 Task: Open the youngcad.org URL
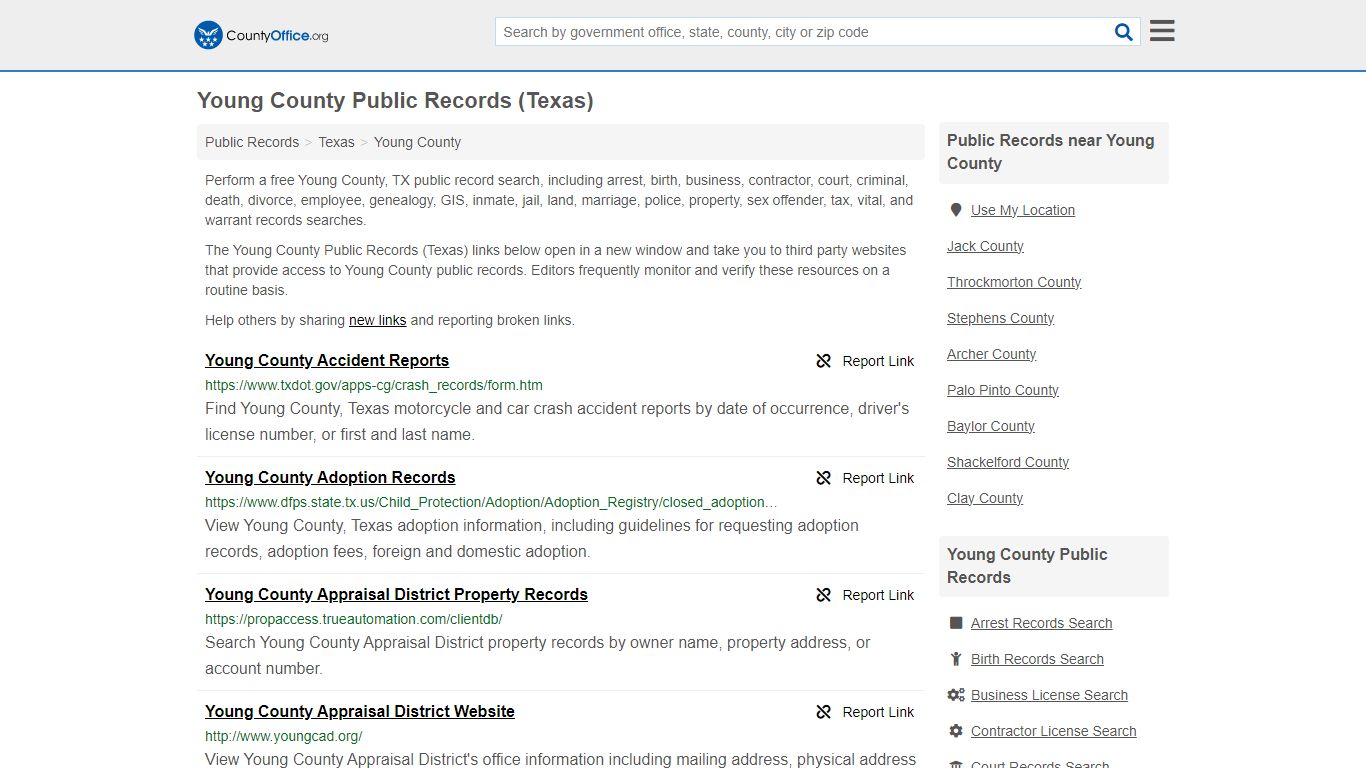pyautogui.click(x=284, y=736)
